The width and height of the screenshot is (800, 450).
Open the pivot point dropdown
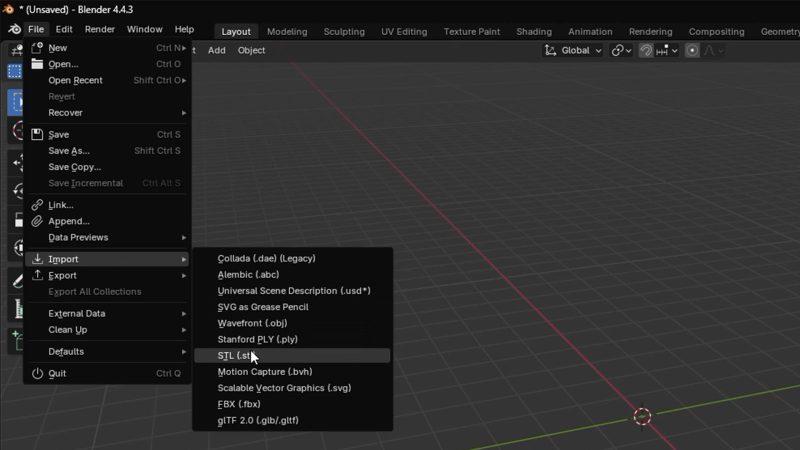621,50
